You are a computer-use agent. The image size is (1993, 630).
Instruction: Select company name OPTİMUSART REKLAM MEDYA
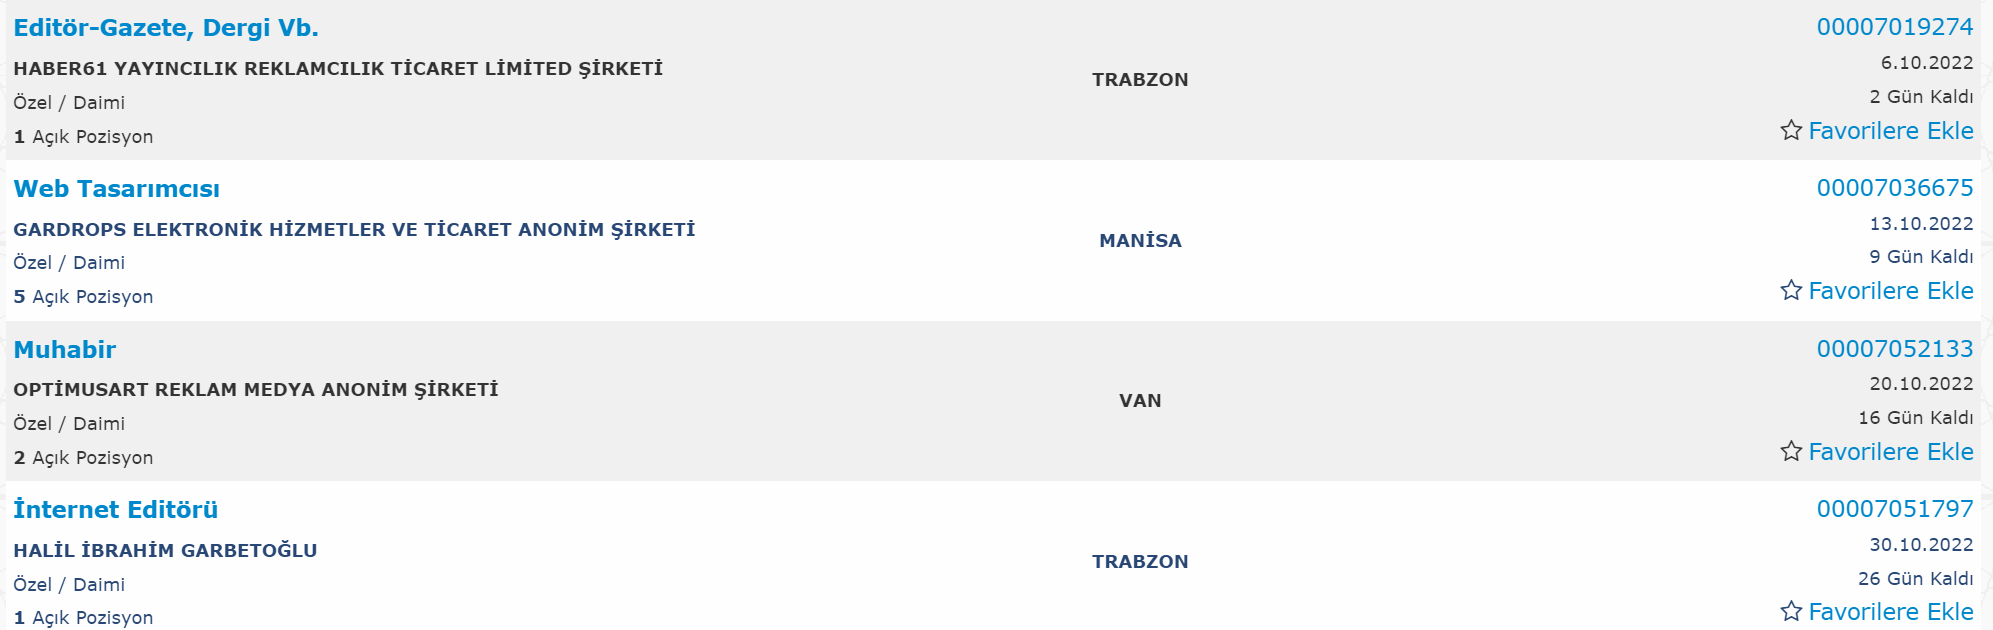[256, 390]
